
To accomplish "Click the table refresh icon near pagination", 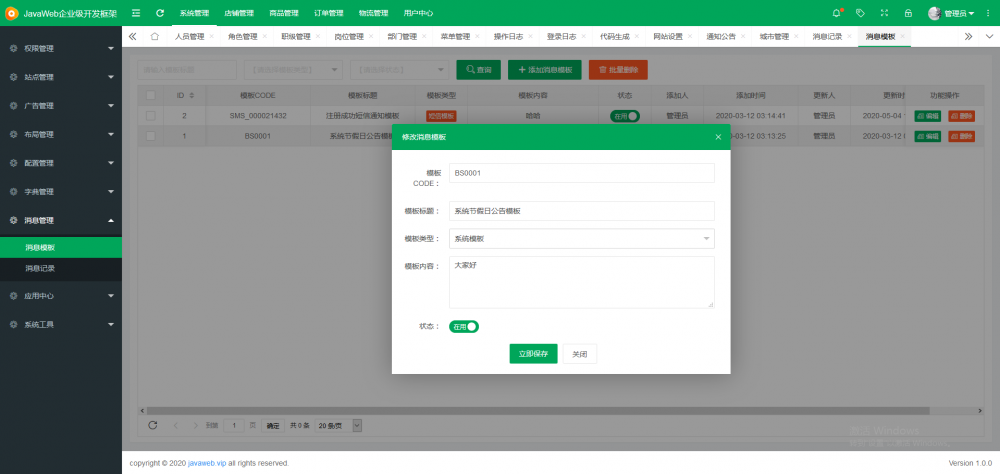I will point(152,426).
